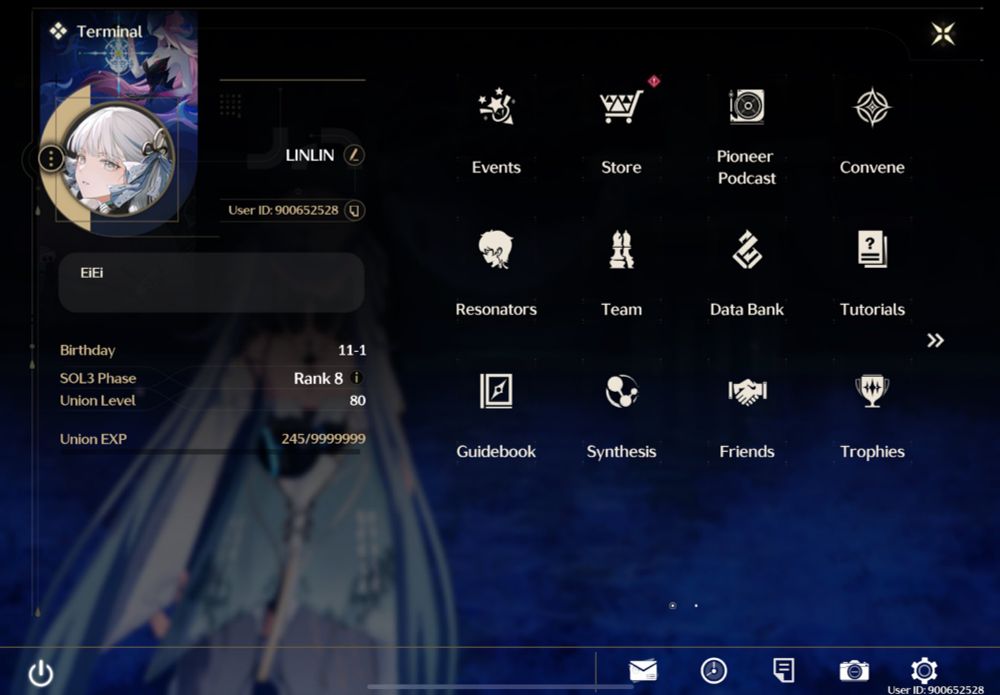1000x695 pixels.
Task: Open the Trophies cup icon
Action: tap(872, 391)
